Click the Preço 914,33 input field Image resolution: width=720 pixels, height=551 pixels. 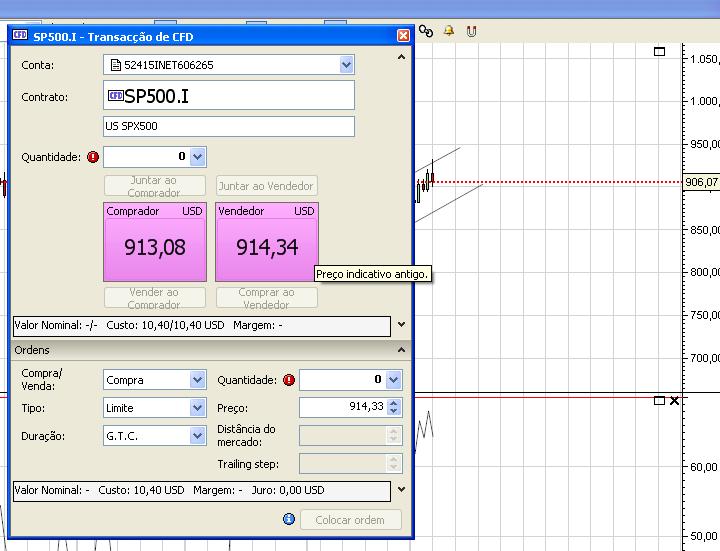click(343, 407)
